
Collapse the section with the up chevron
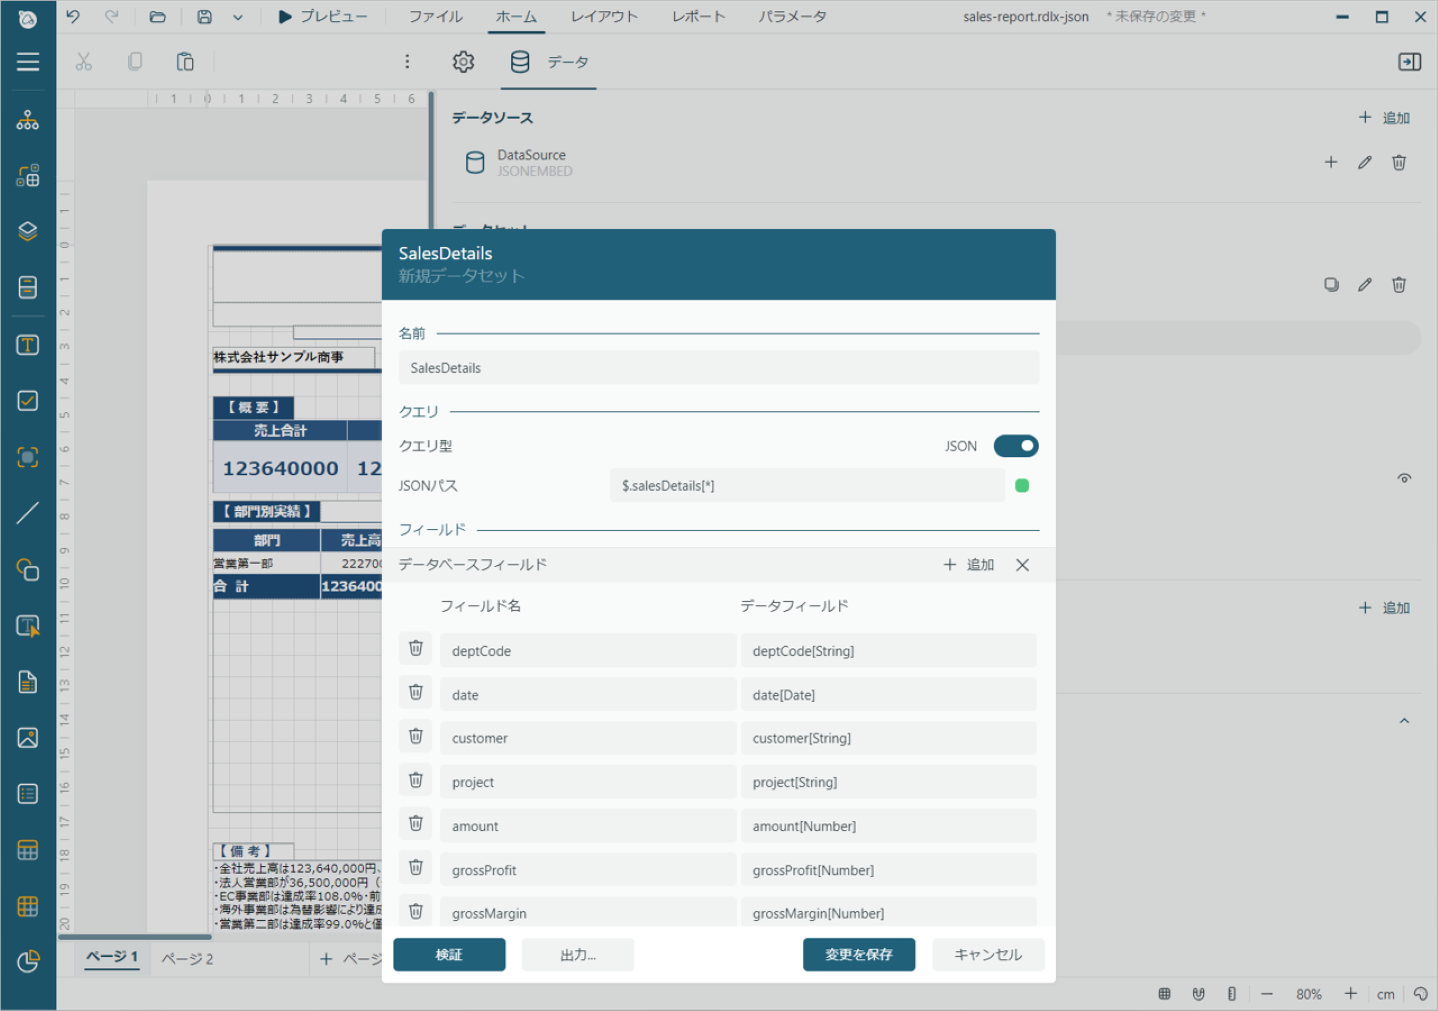[1404, 721]
